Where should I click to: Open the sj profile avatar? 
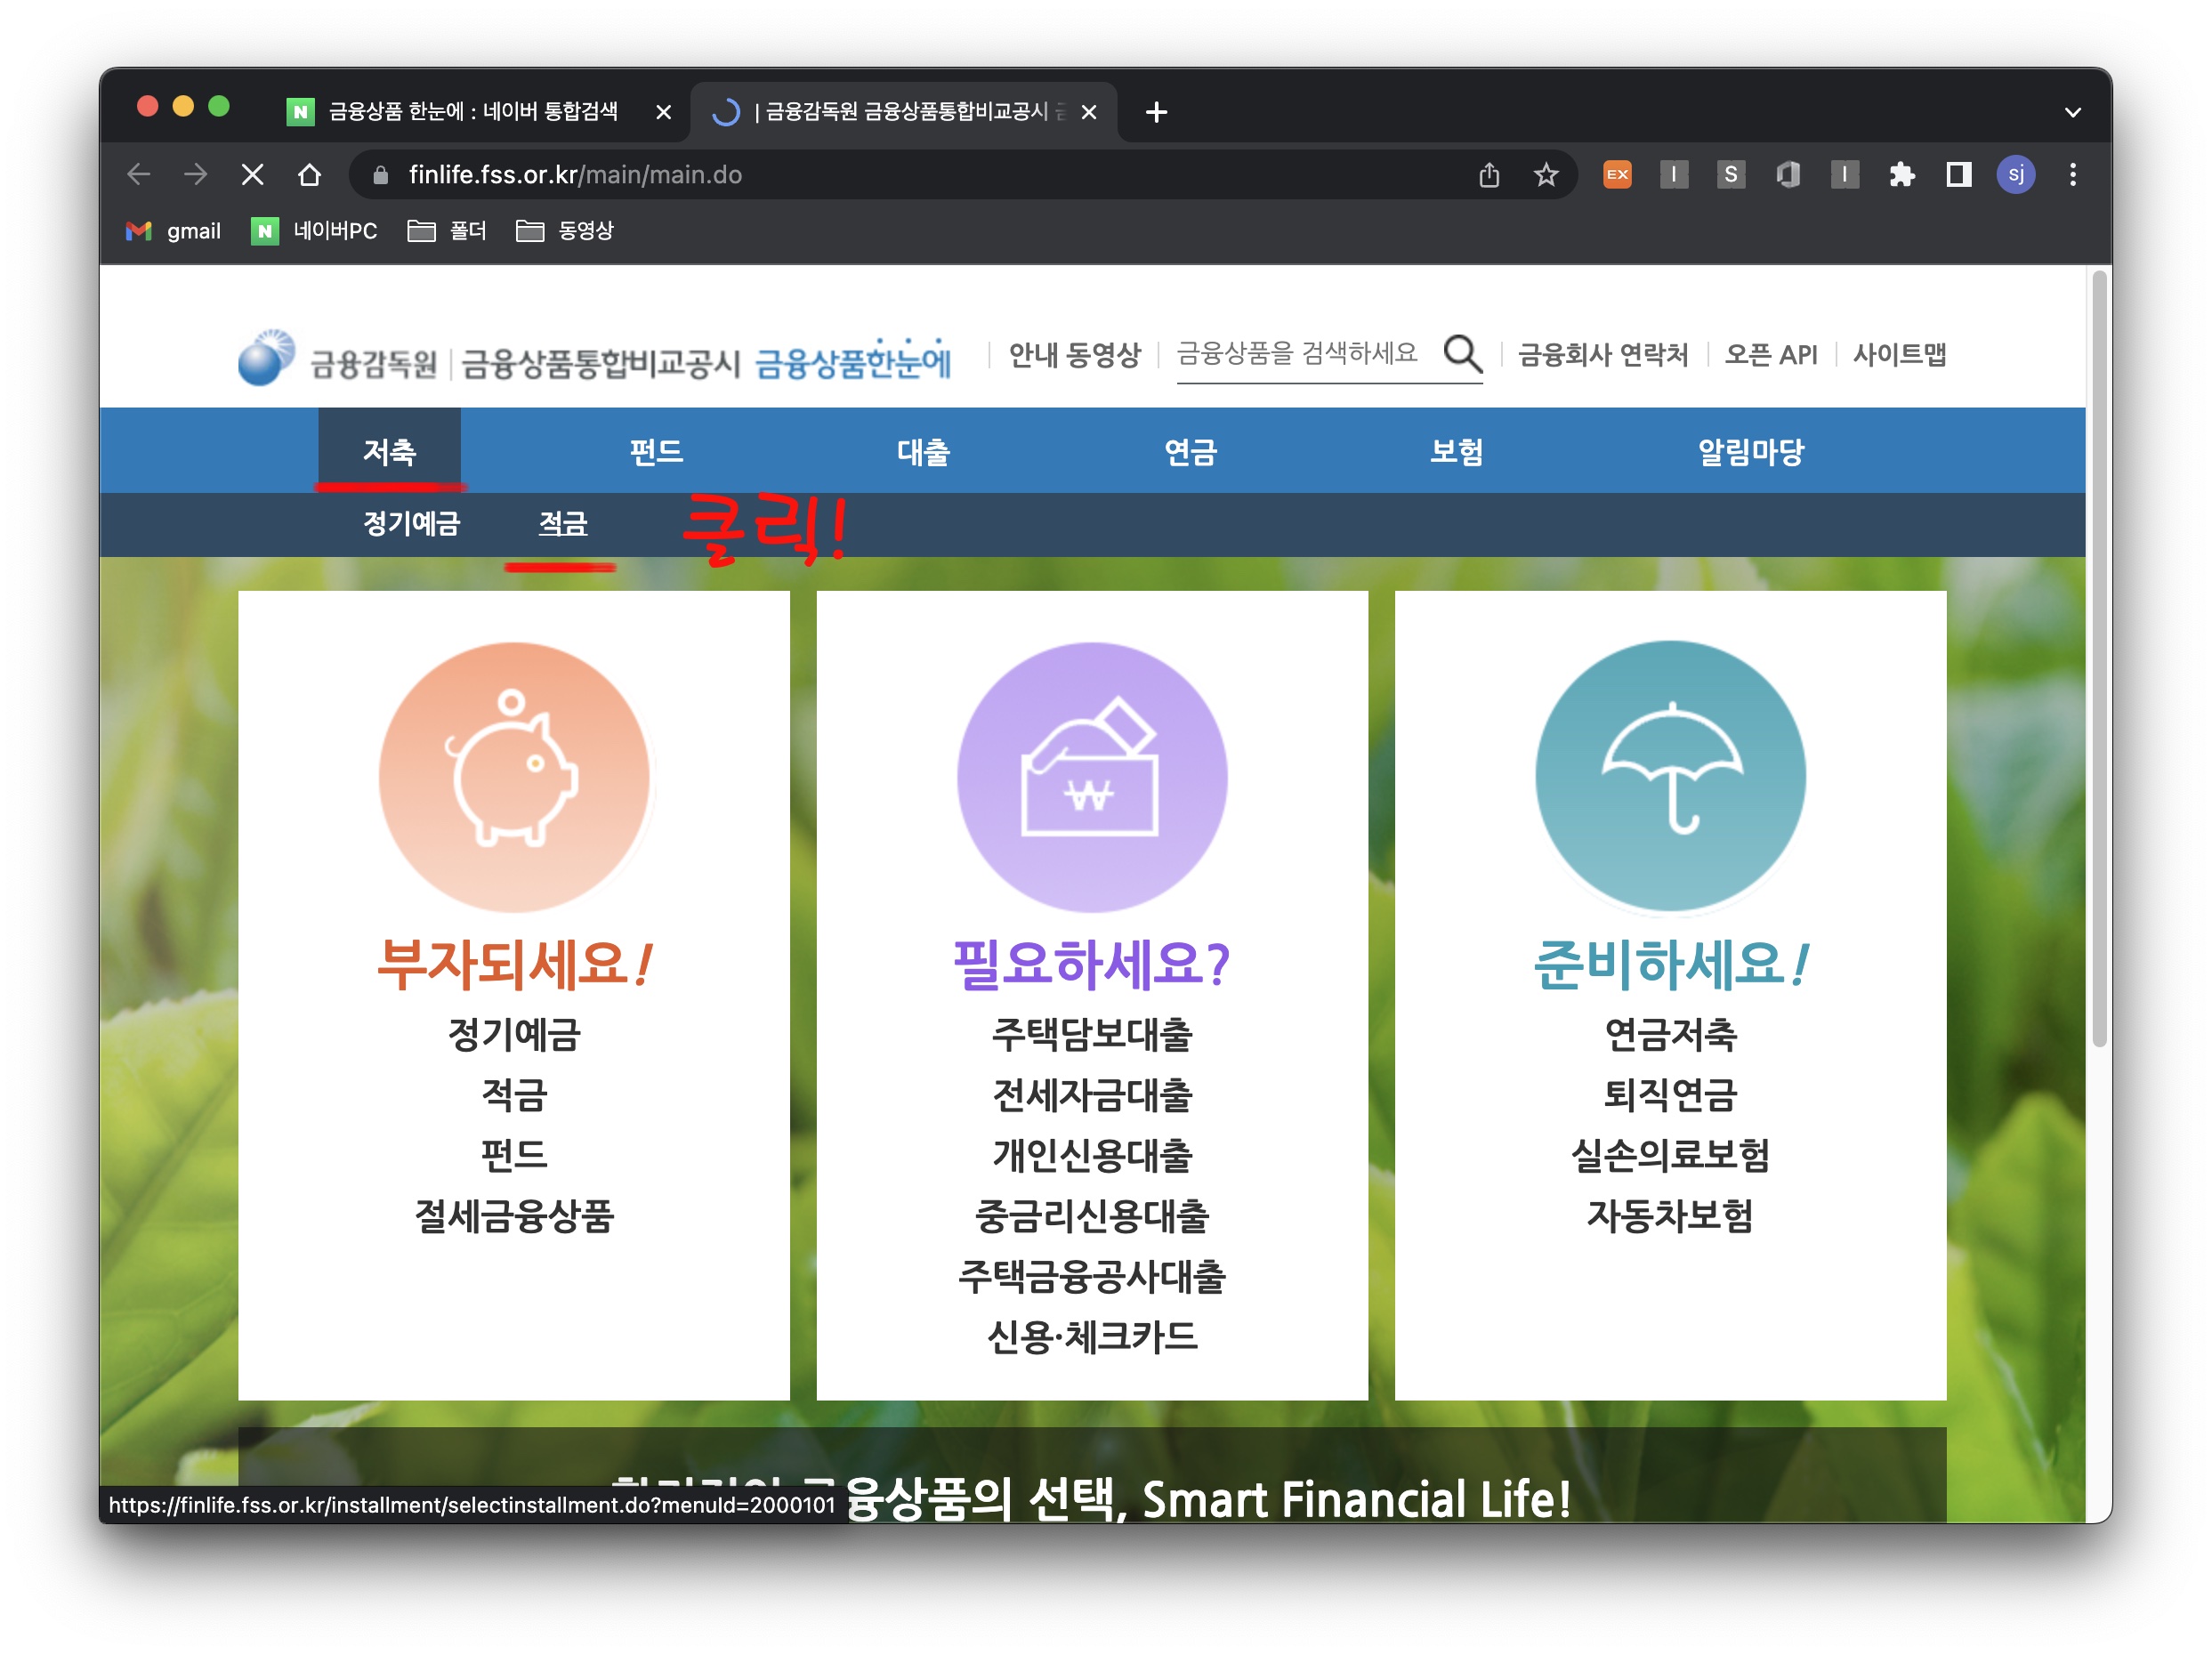(x=2016, y=175)
